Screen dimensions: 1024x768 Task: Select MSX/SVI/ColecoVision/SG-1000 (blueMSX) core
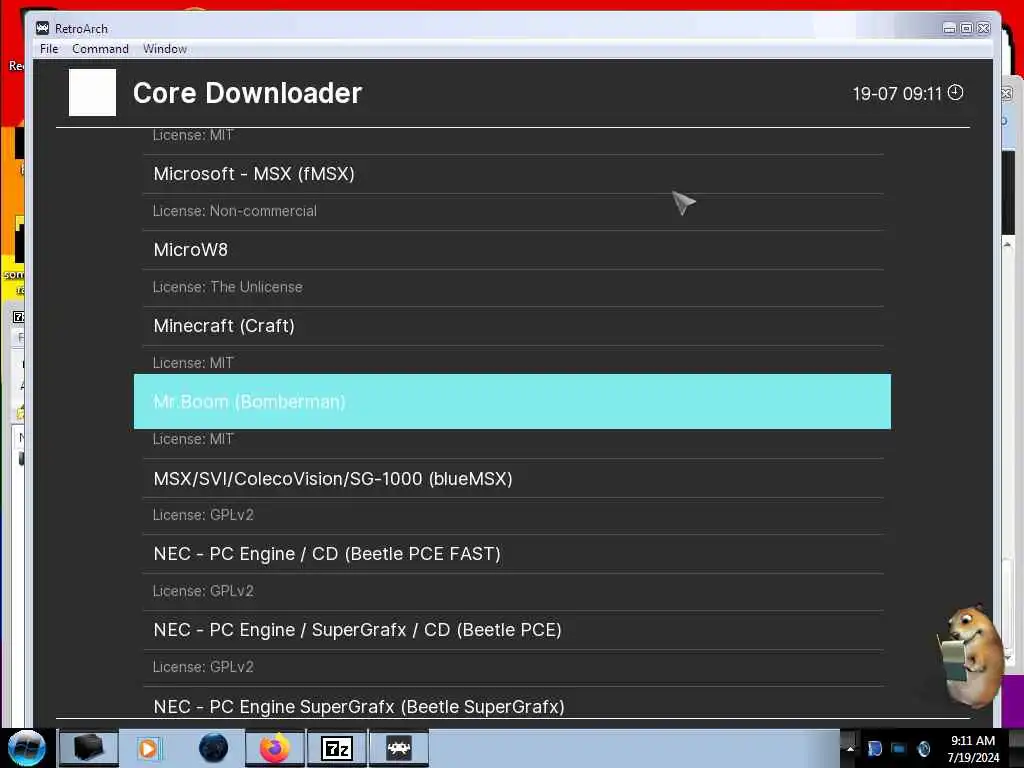(x=513, y=479)
